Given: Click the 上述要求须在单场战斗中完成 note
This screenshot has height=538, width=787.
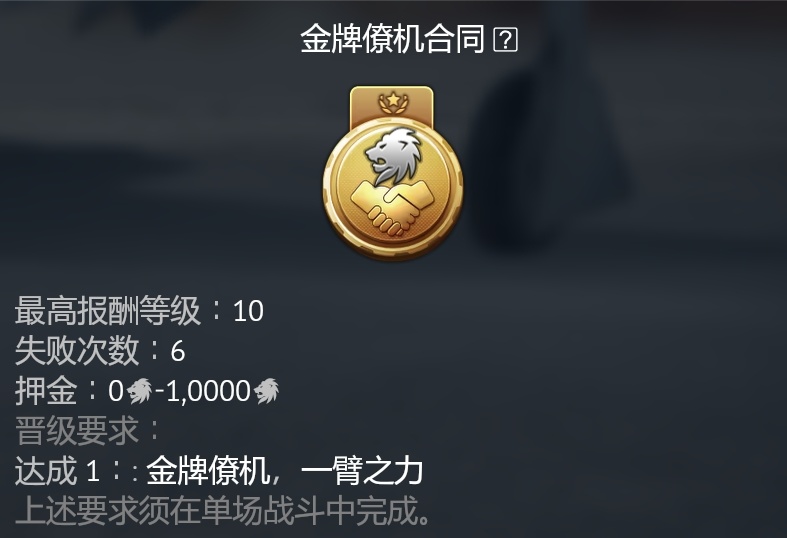Looking at the screenshot, I should click(223, 510).
